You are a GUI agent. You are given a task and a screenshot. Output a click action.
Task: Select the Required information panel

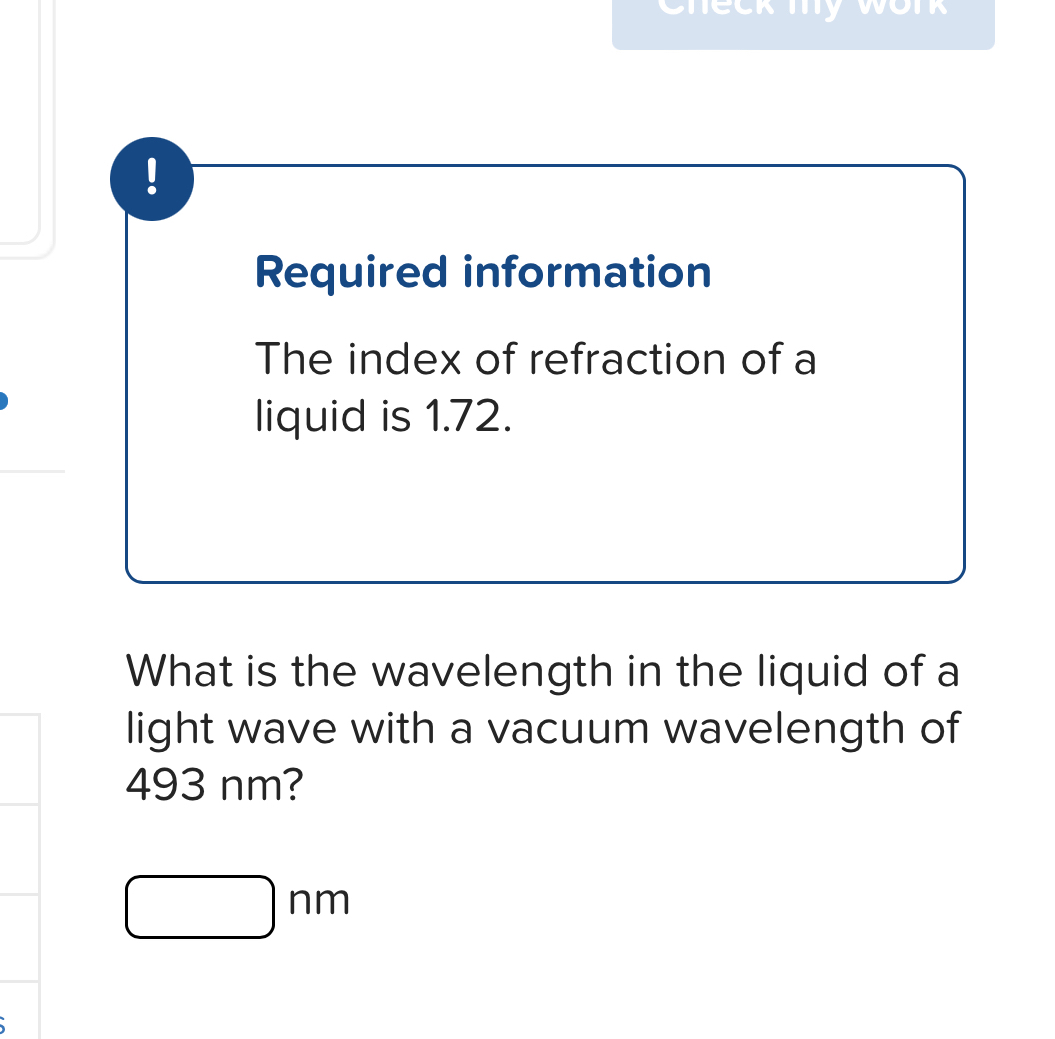pos(545,374)
